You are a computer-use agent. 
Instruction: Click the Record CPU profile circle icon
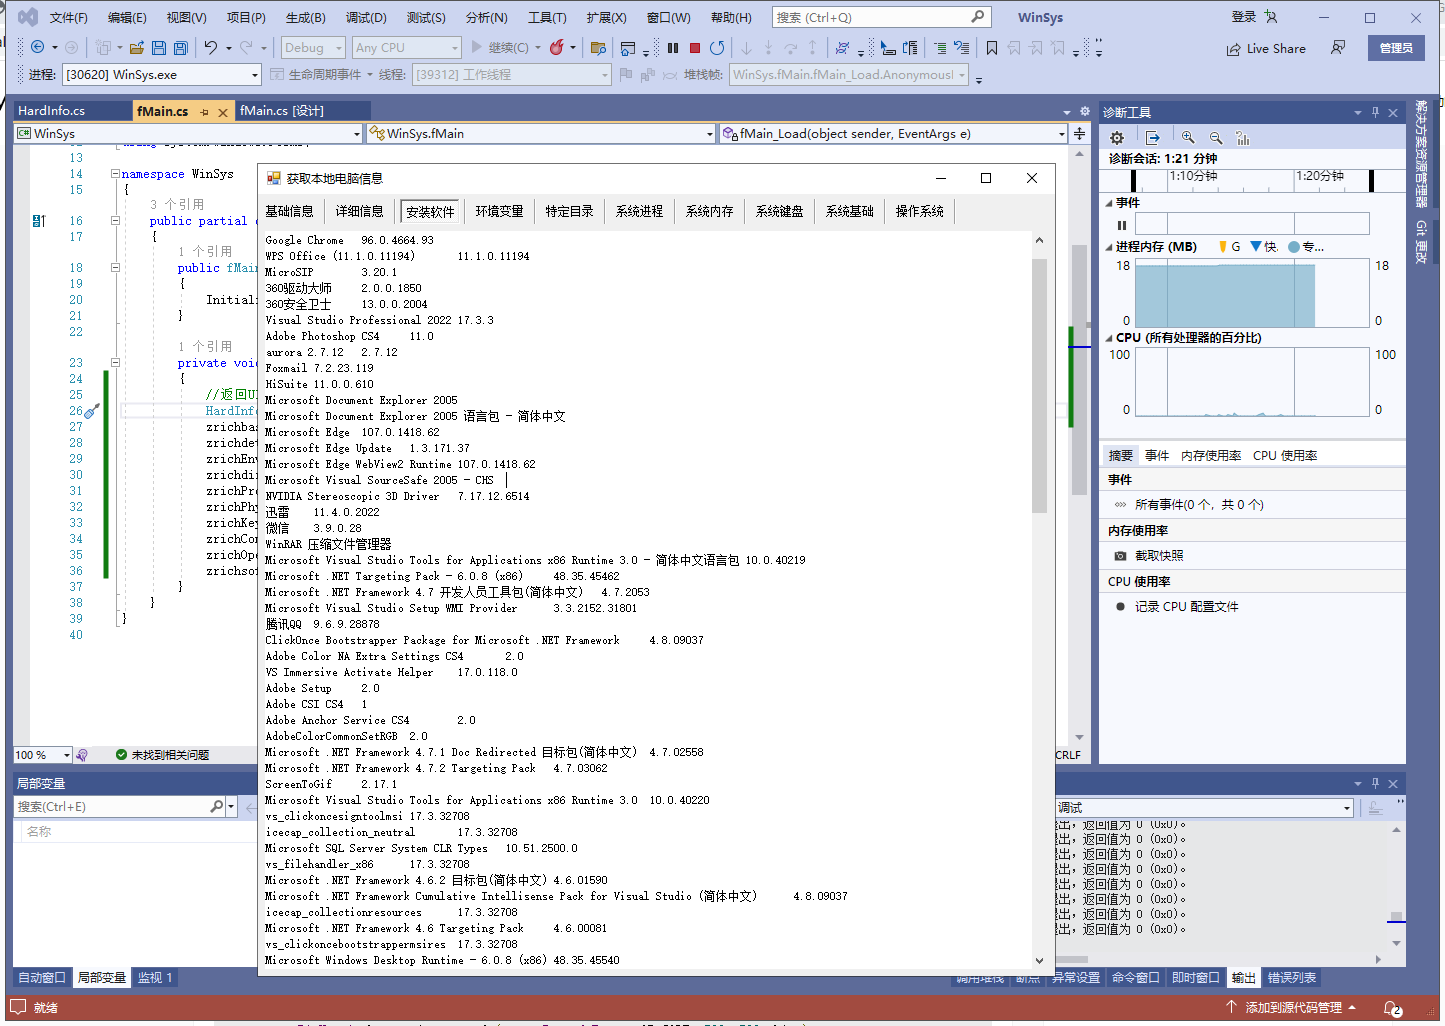1120,607
